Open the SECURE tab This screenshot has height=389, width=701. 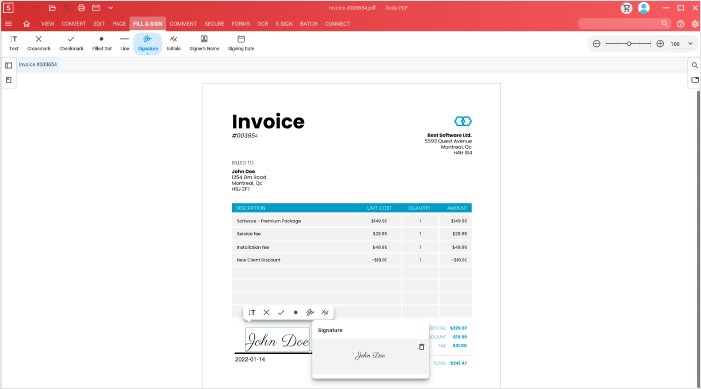pos(214,24)
